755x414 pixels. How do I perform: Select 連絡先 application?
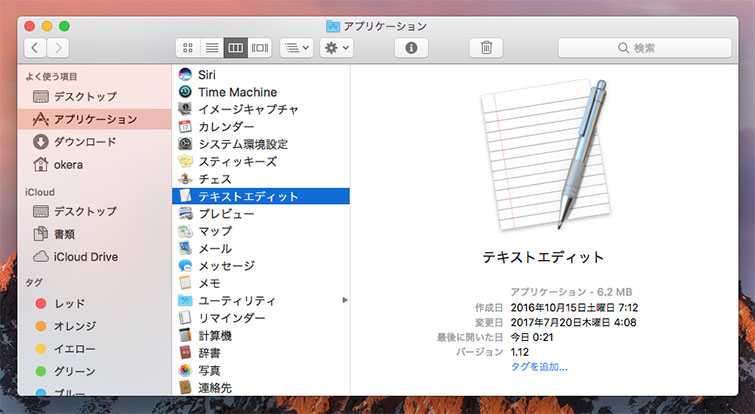click(261, 388)
